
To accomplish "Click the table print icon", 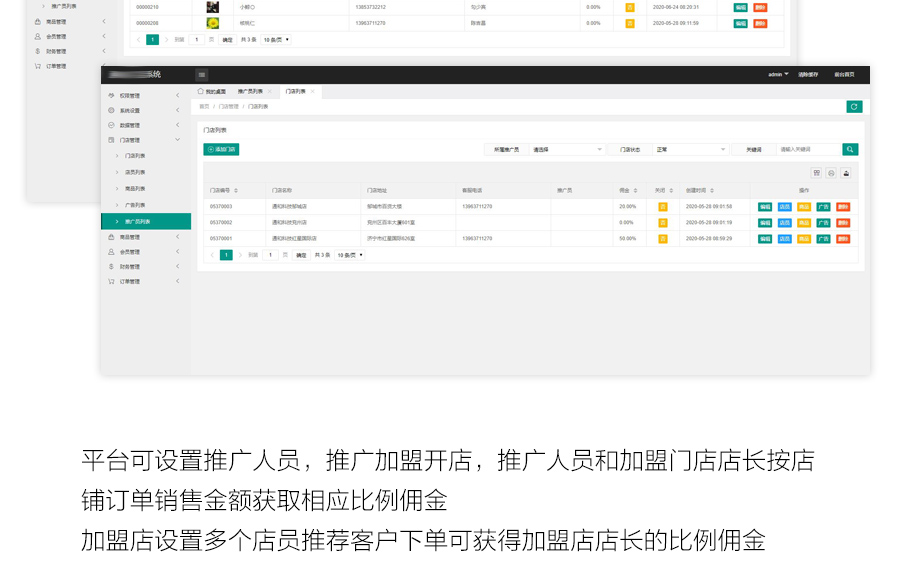I will coord(830,173).
